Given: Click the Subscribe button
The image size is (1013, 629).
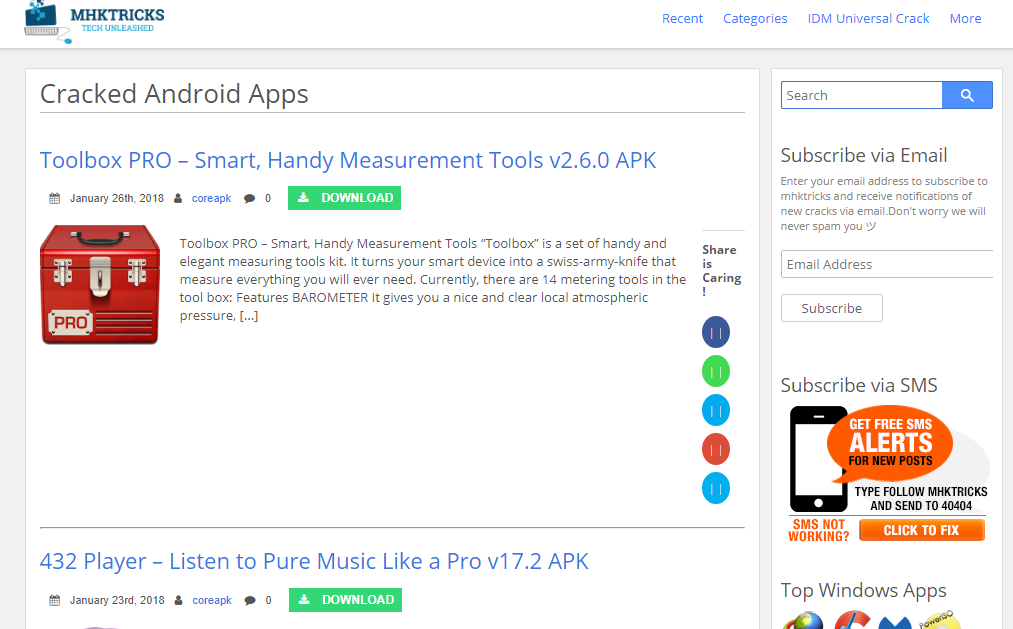Looking at the screenshot, I should tap(831, 308).
